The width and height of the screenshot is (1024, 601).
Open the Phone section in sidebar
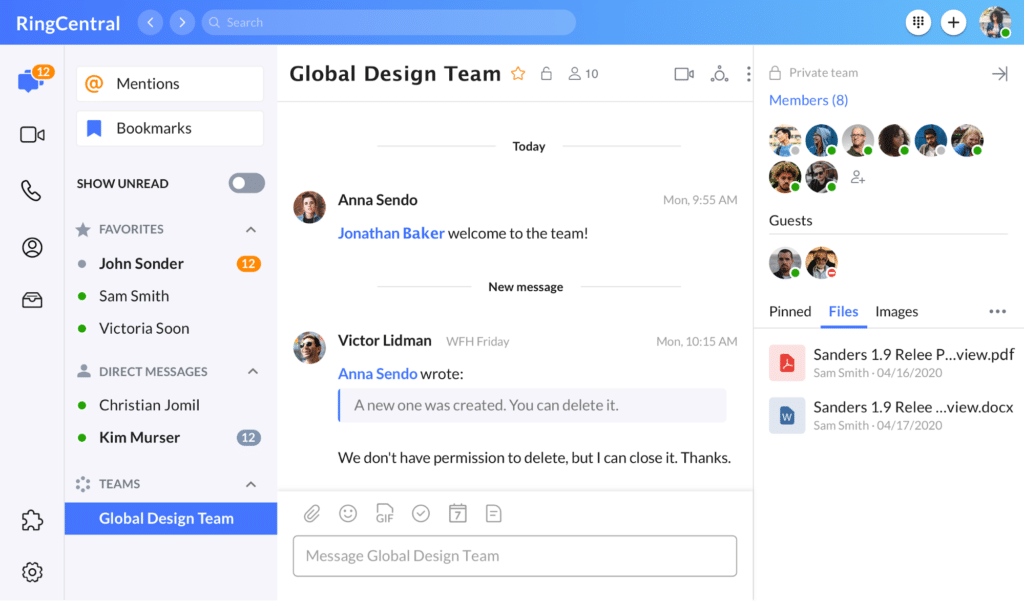[32, 191]
